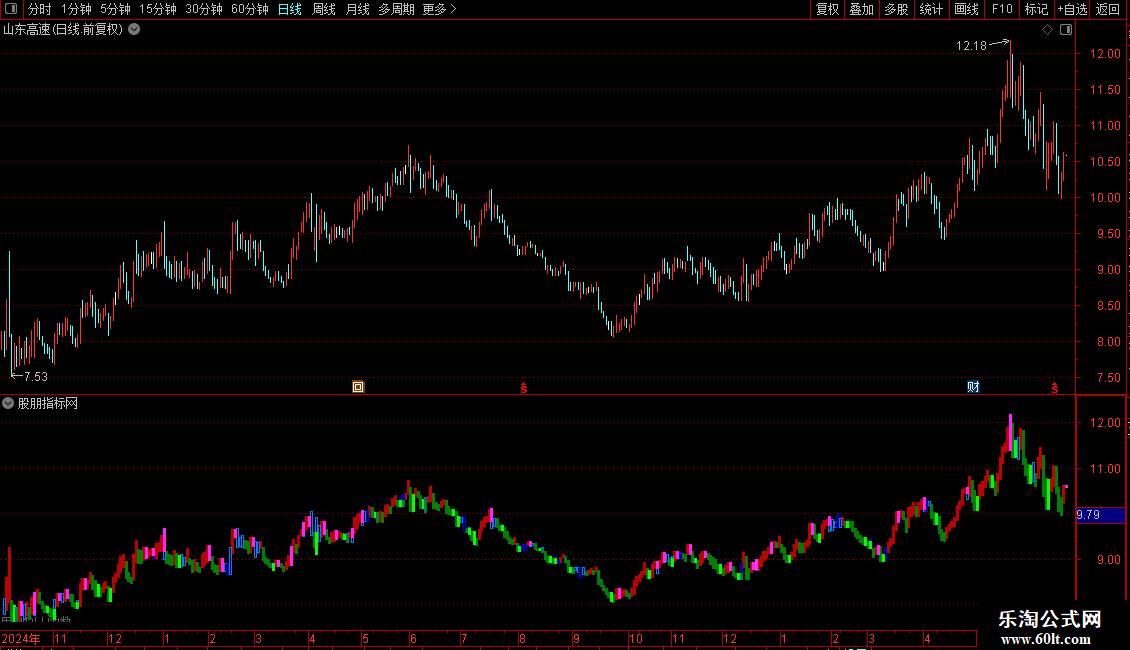Viewport: 1130px width, 650px height.
Task: Switch to 分时 intraday view
Action: coord(40,9)
